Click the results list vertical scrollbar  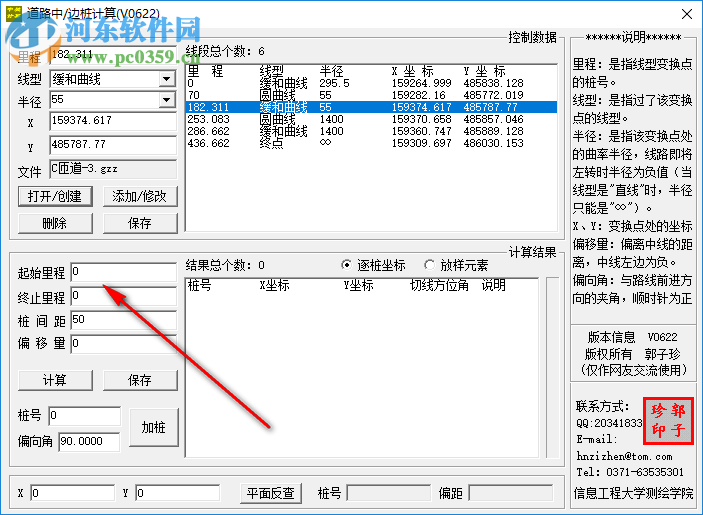point(553,368)
